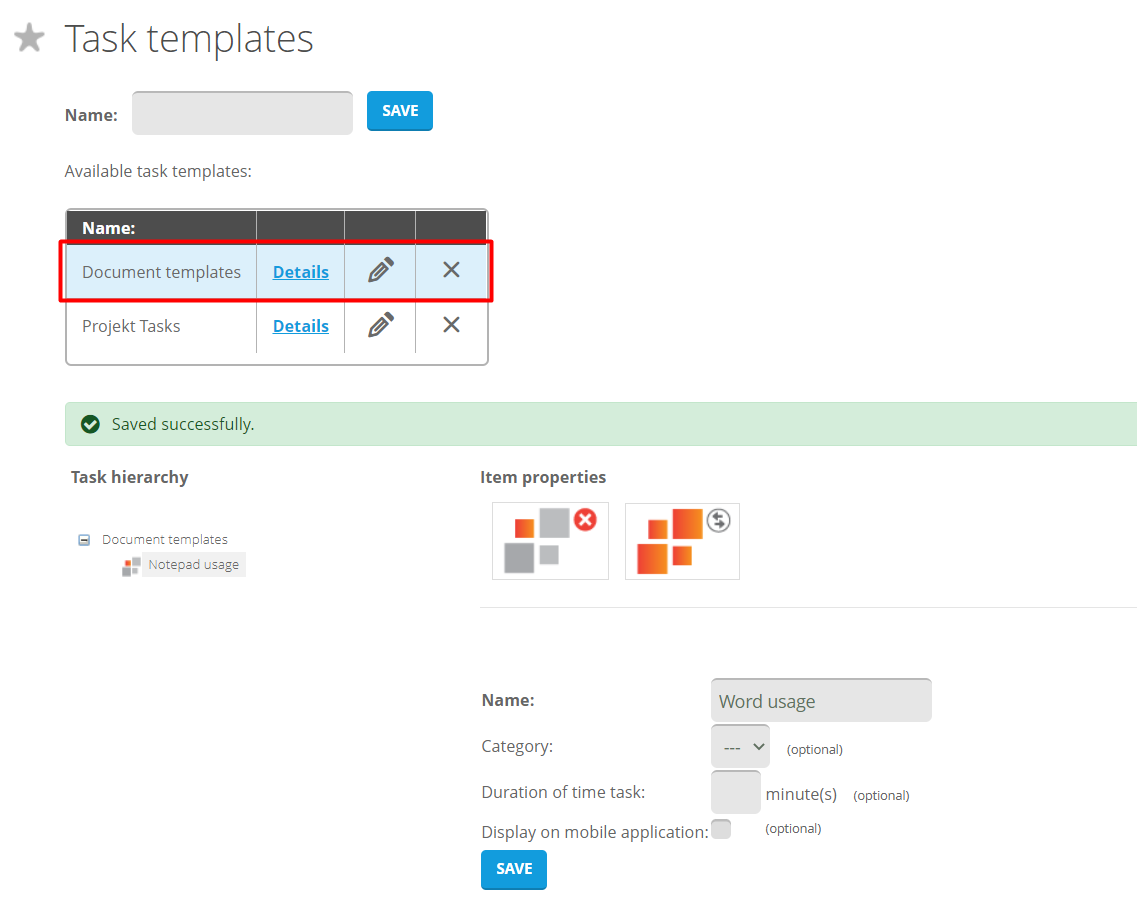Click the delete item icon with red X
The width and height of the screenshot is (1137, 919).
550,541
